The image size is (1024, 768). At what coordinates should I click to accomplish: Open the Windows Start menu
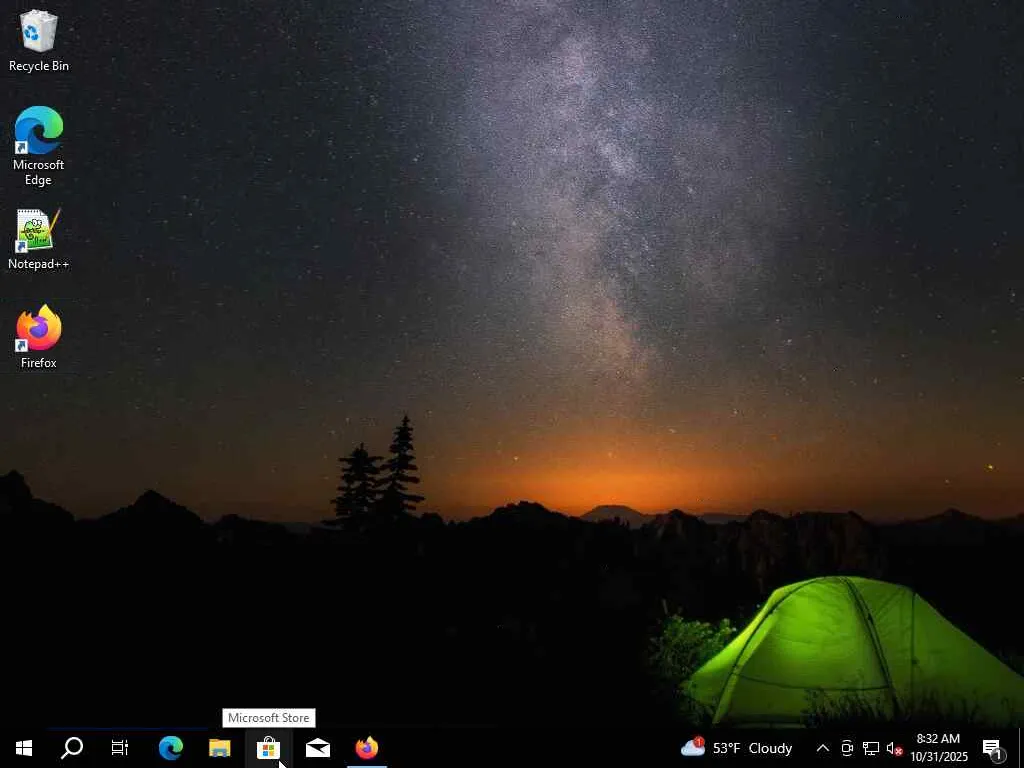pos(24,748)
